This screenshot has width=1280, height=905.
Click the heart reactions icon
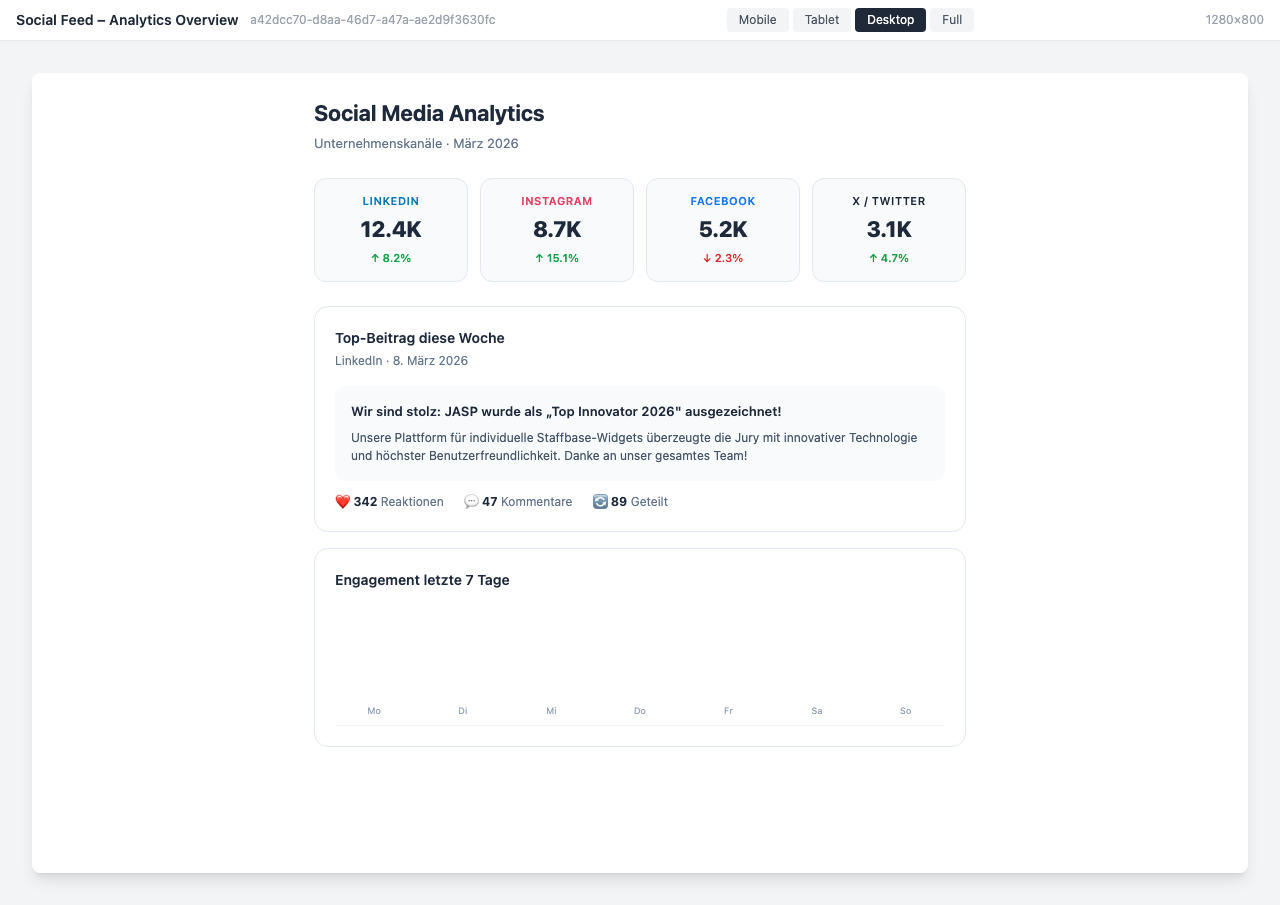(341, 501)
